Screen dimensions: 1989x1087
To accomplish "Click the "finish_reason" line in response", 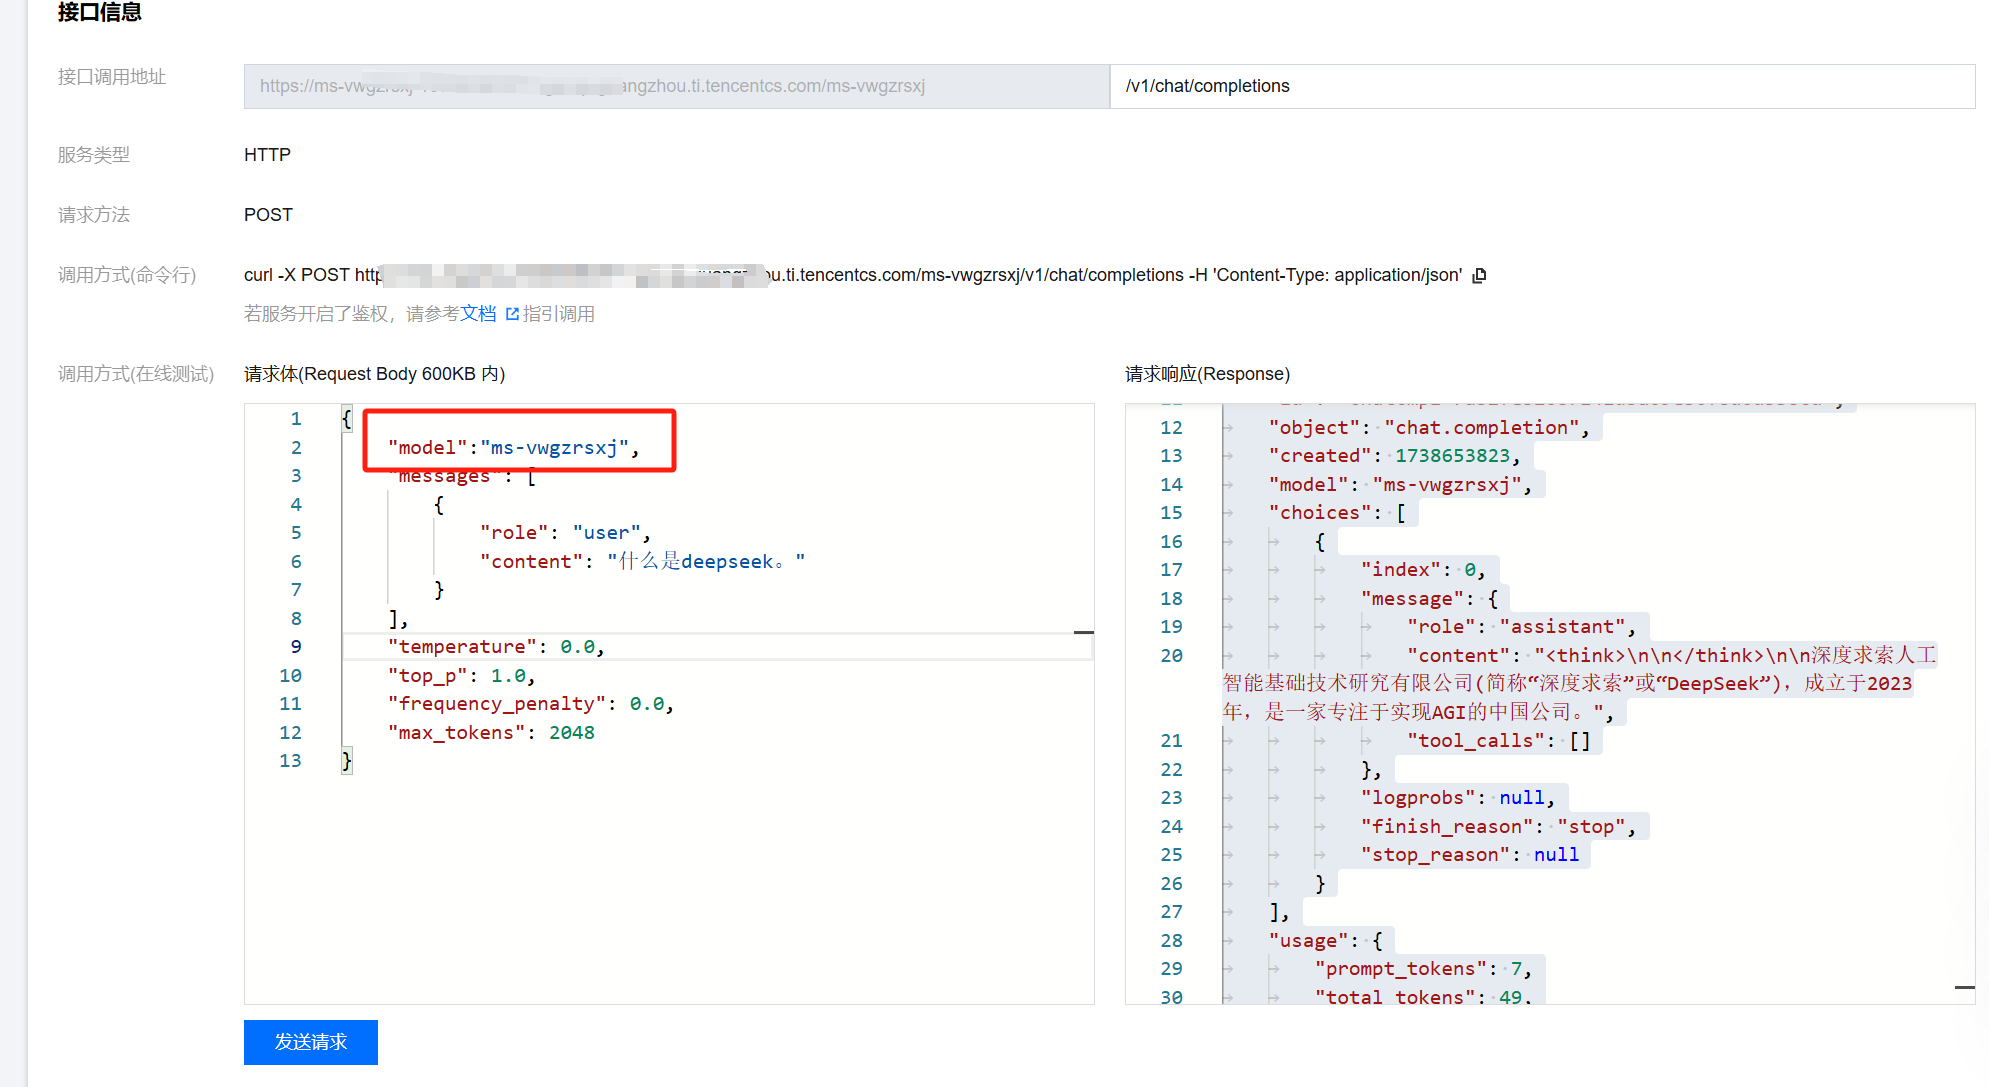I will point(1497,827).
